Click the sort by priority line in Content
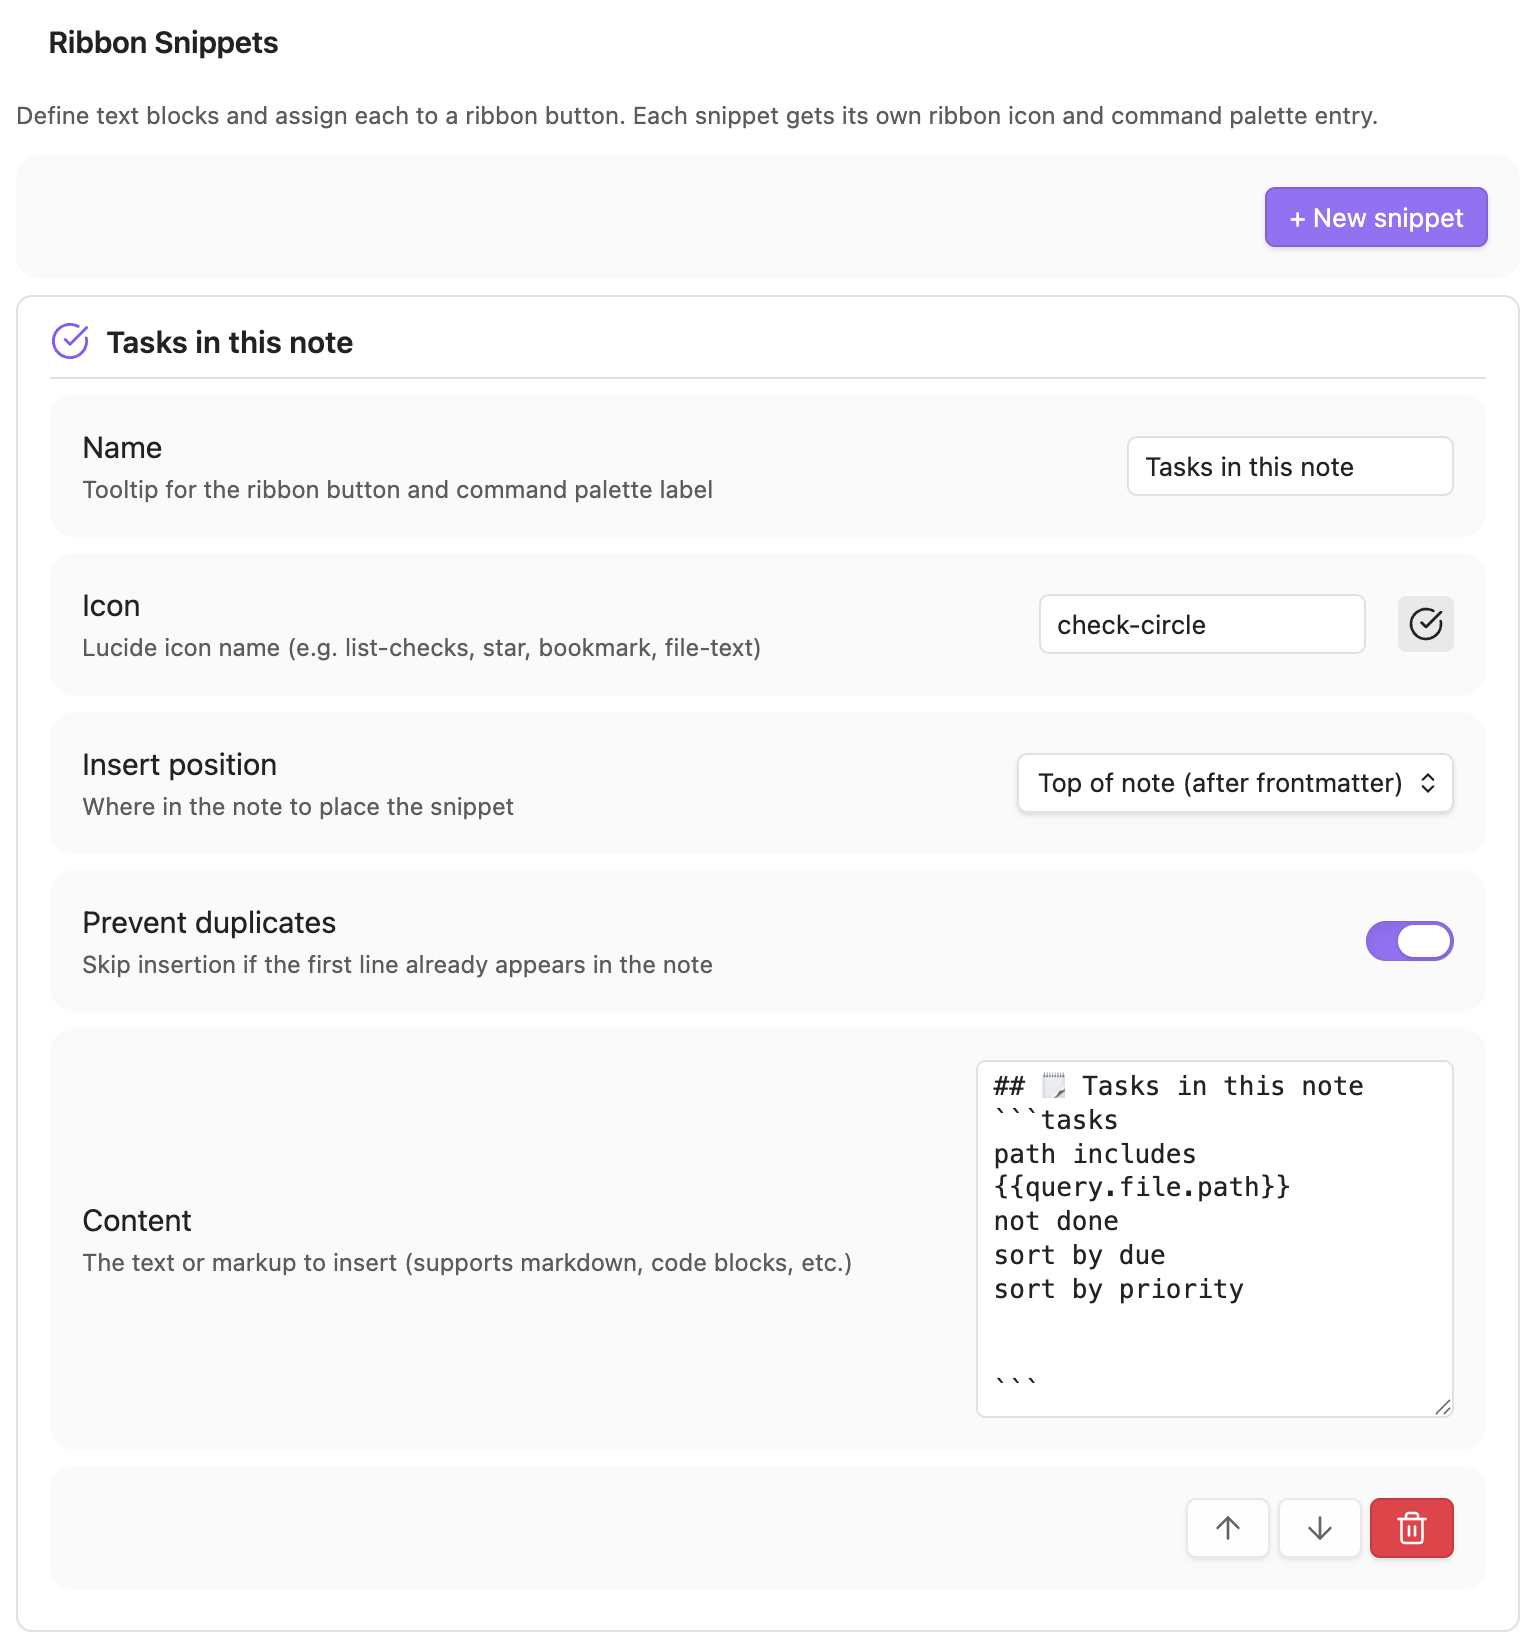The image size is (1534, 1652). pos(1119,1289)
